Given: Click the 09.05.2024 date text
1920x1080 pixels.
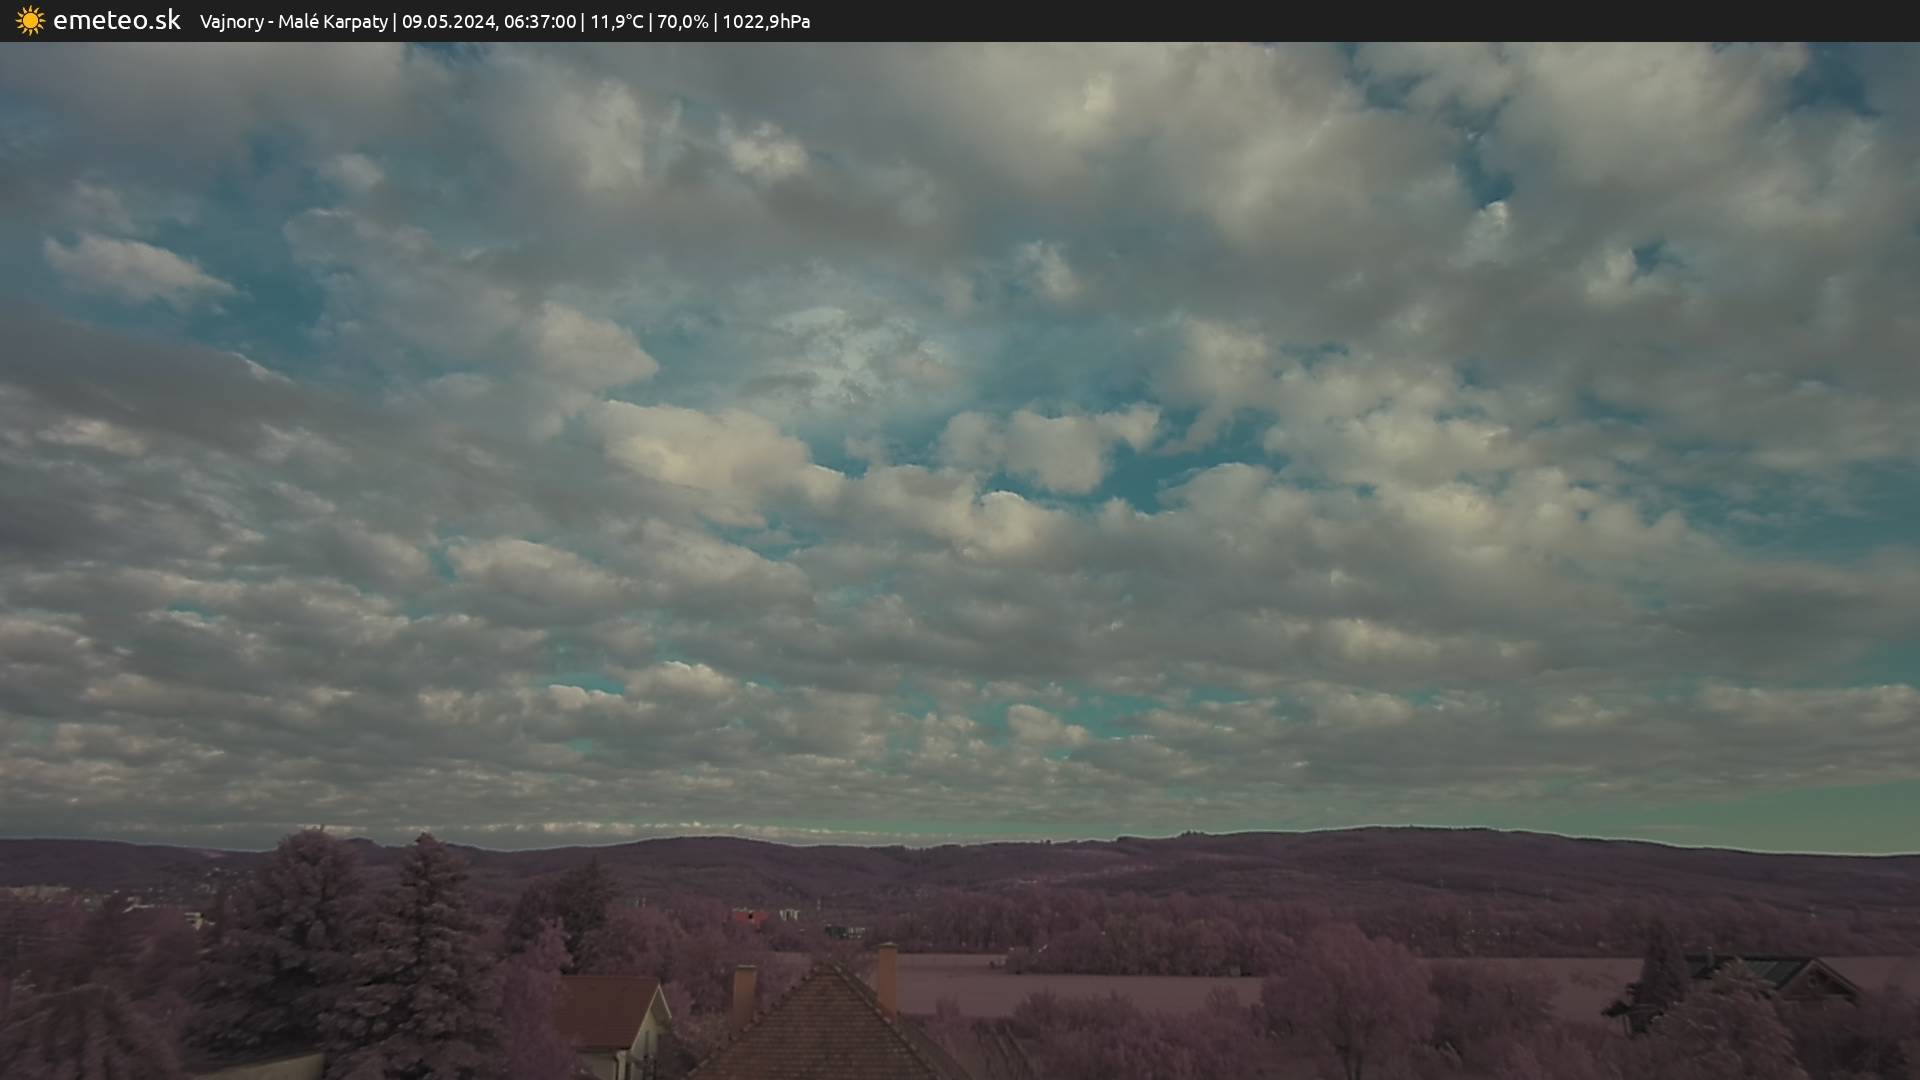Looking at the screenshot, I should [448, 21].
